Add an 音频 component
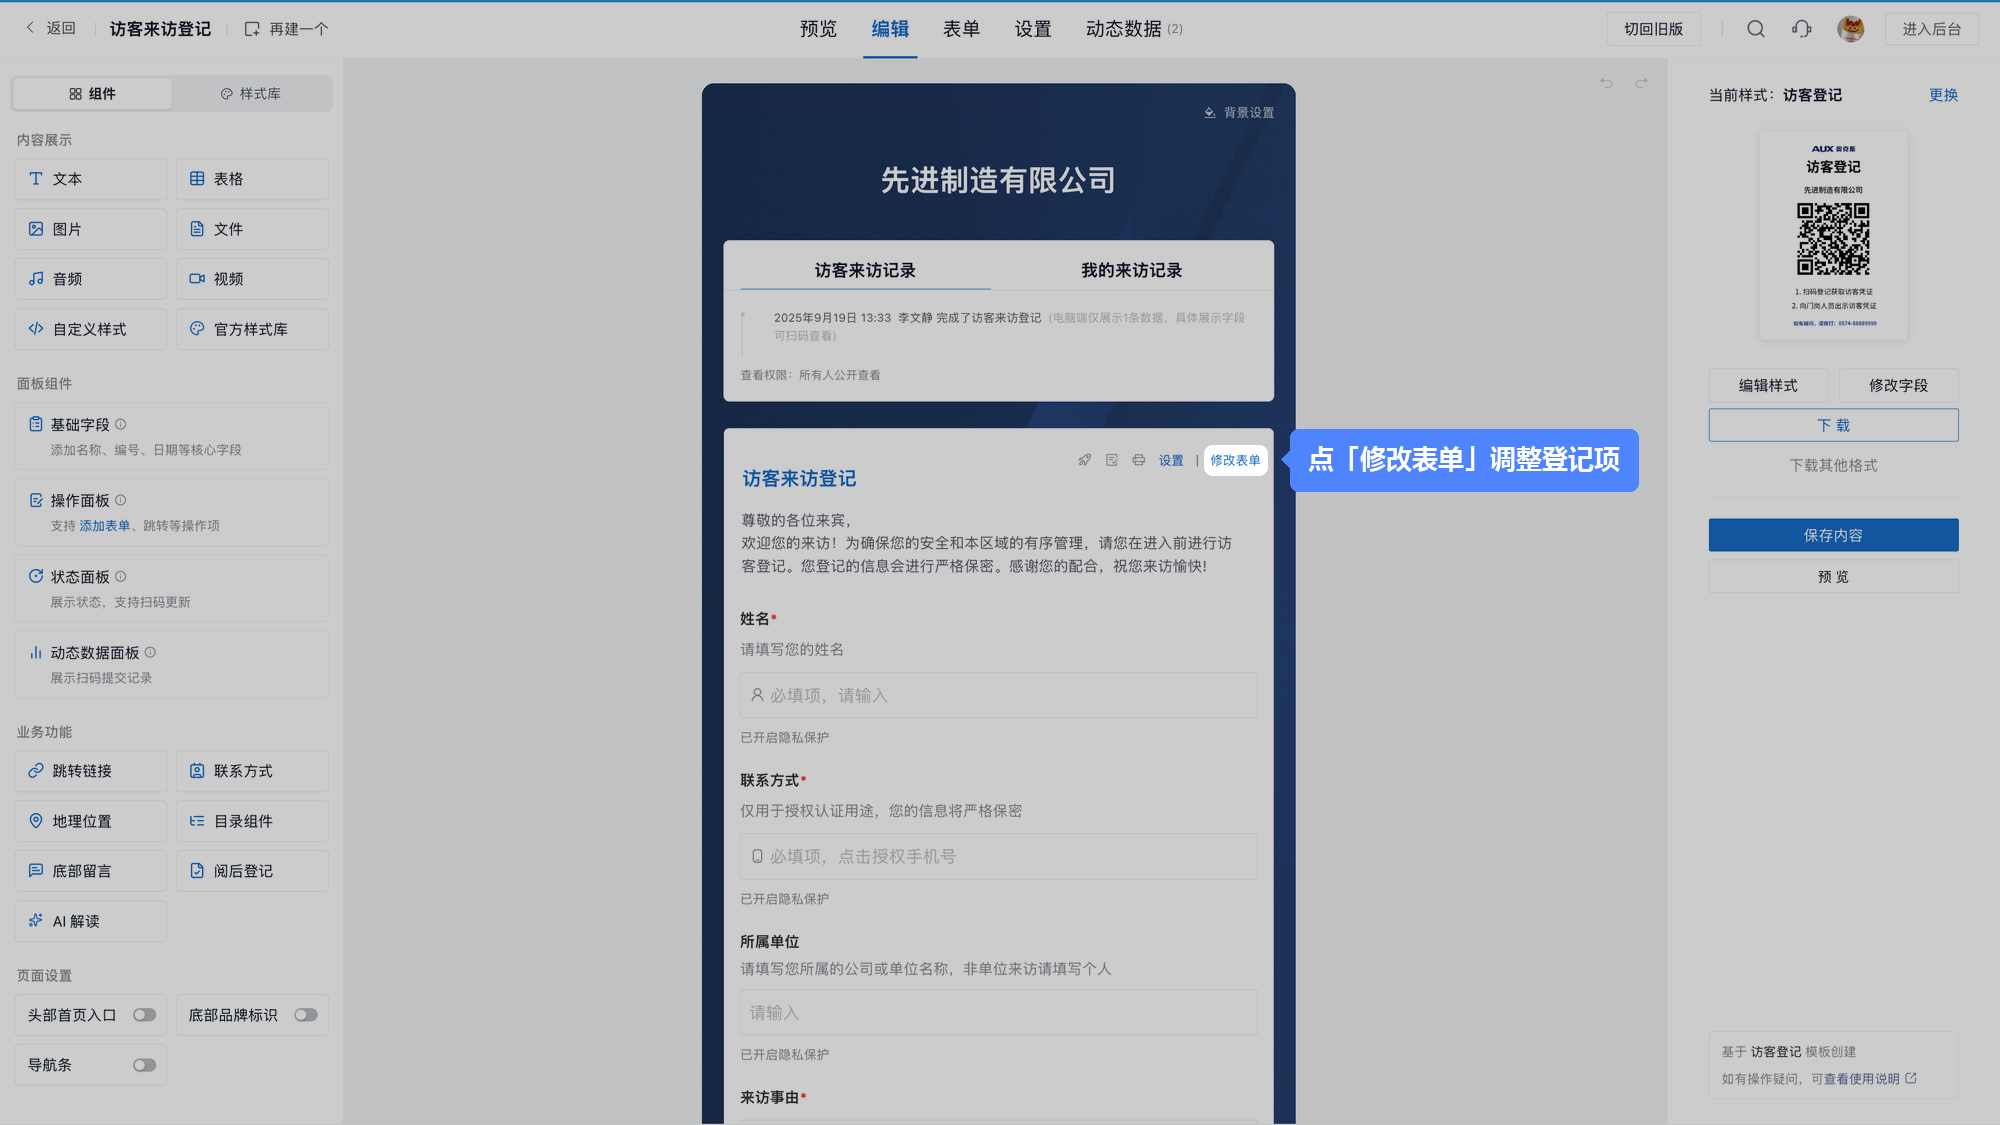The height and width of the screenshot is (1125, 2000). (91, 279)
